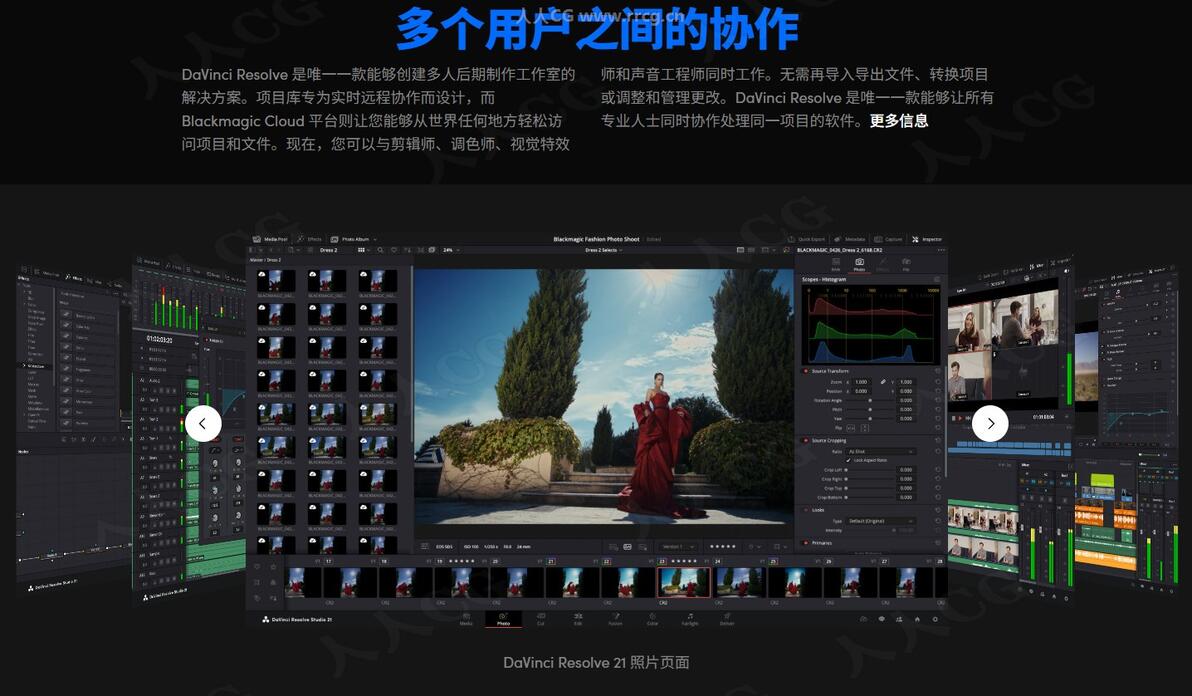
Task: Toggle Lock Aspect Ratio checkbox
Action: 848,460
